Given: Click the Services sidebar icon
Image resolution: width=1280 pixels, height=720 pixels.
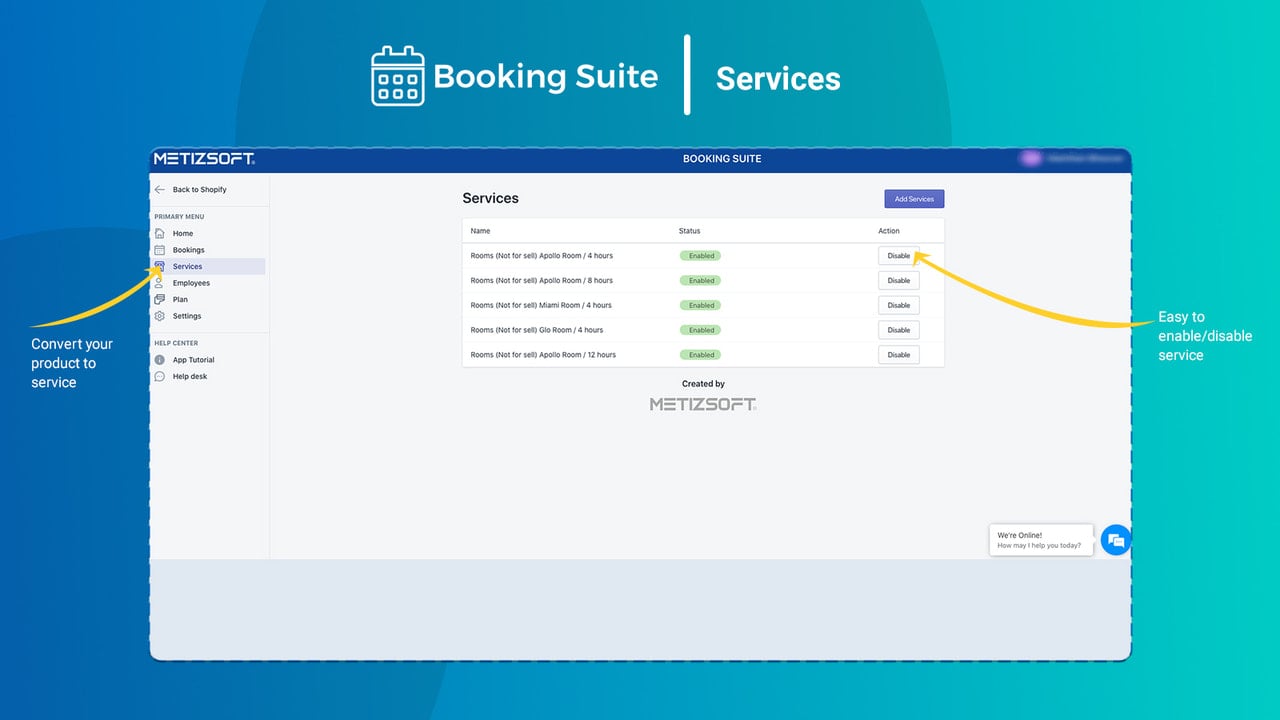Looking at the screenshot, I should tap(159, 266).
